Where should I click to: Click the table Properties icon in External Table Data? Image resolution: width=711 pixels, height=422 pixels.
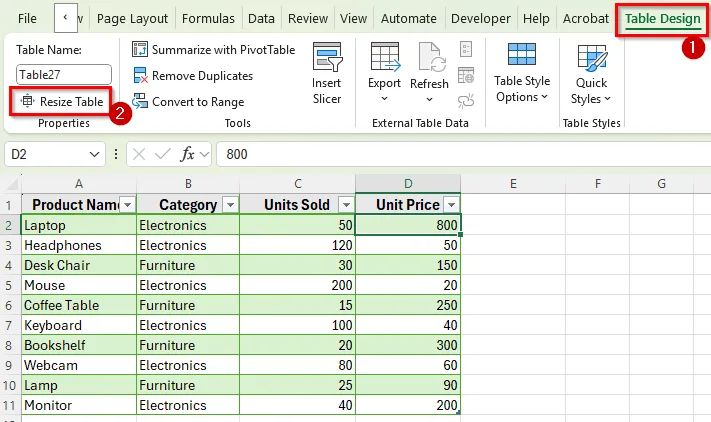pyautogui.click(x=466, y=49)
